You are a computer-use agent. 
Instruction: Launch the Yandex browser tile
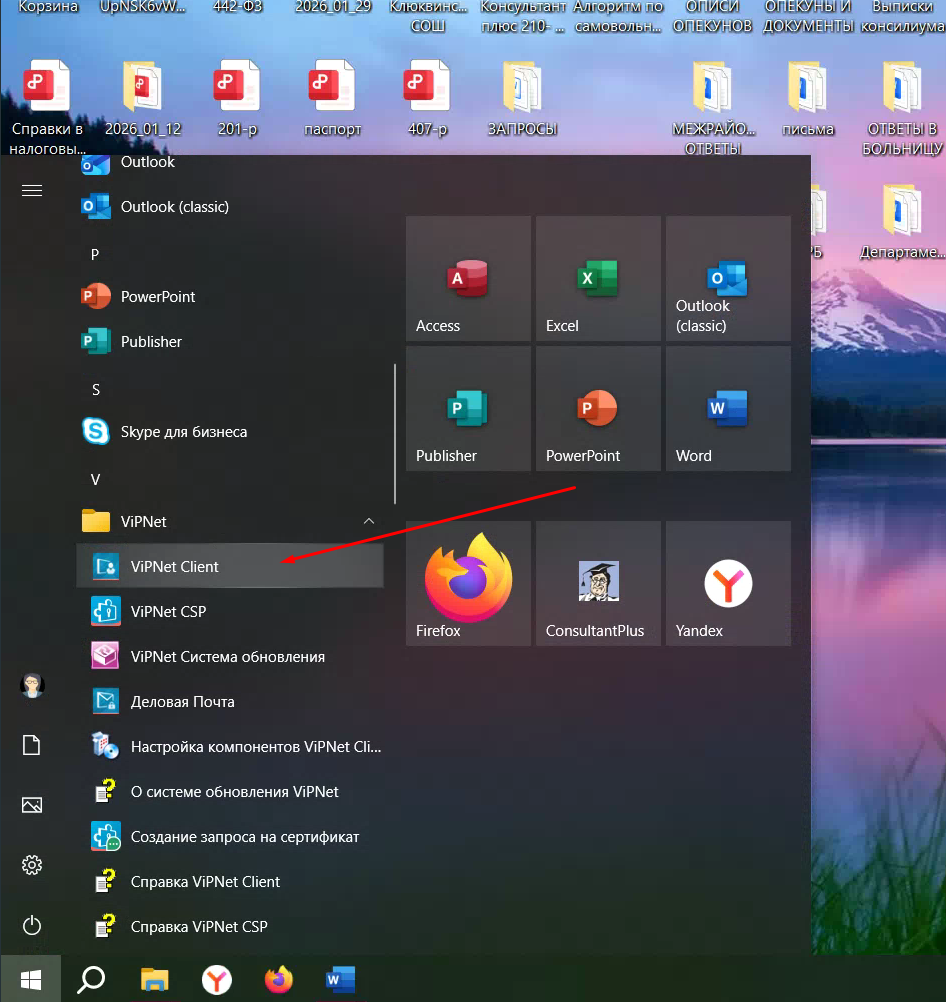tap(728, 583)
